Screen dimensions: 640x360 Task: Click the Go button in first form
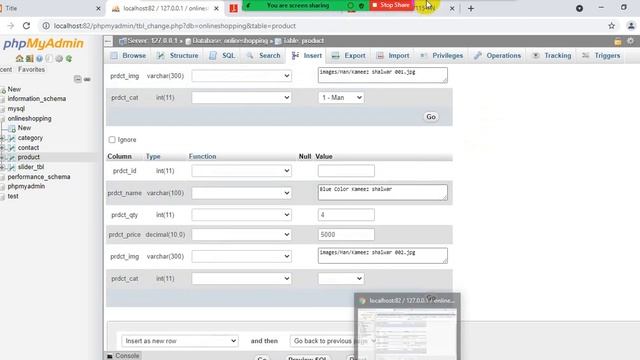tap(431, 117)
